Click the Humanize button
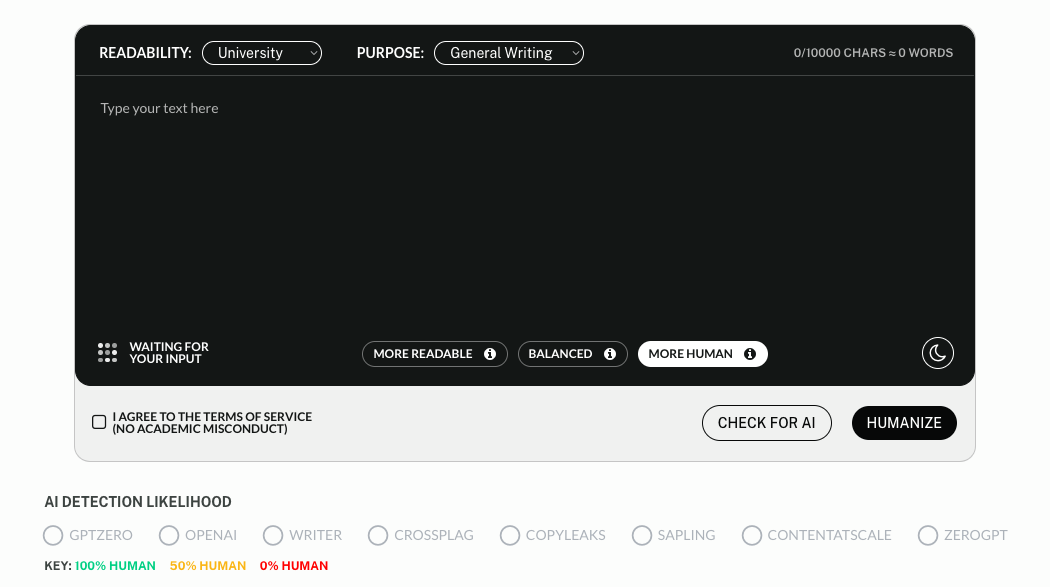The image size is (1050, 587). [904, 423]
